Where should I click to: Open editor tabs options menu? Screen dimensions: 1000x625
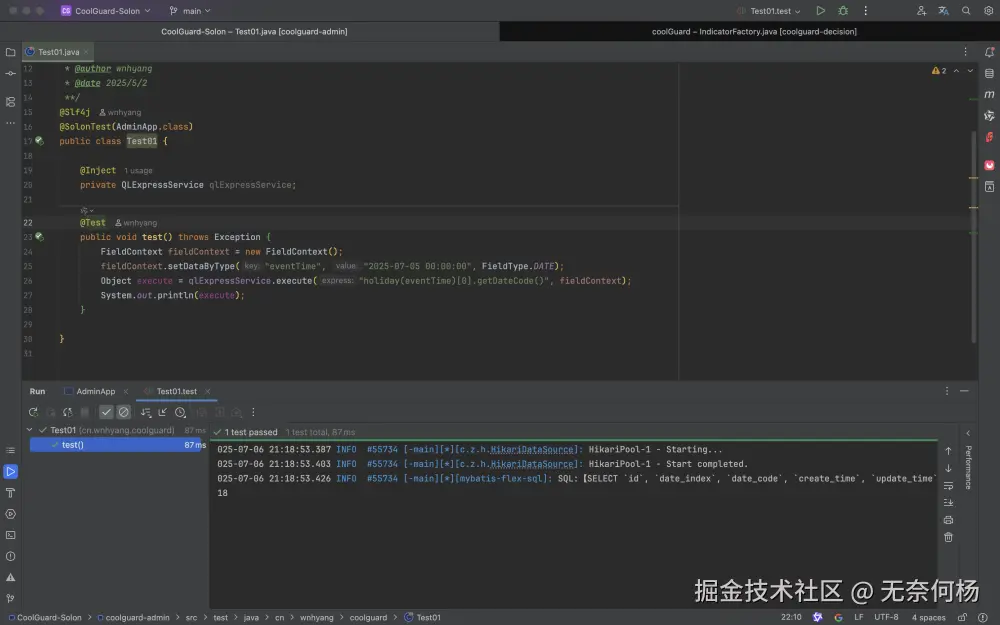click(x=965, y=52)
